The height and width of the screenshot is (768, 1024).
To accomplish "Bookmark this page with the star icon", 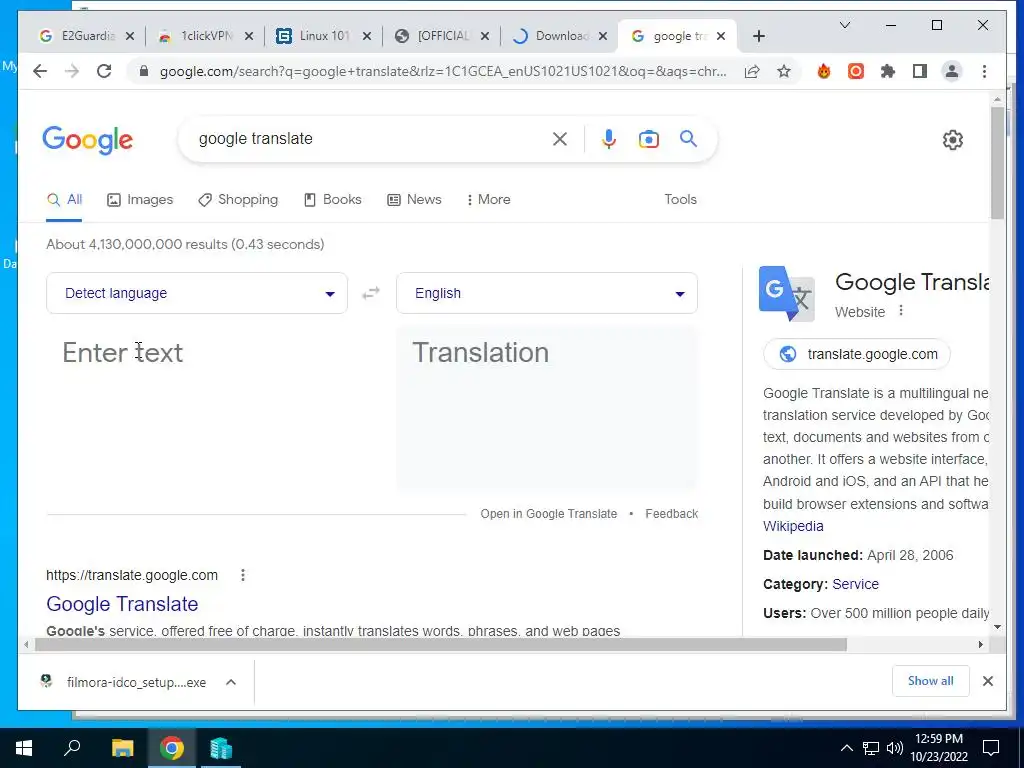I will click(x=784, y=71).
